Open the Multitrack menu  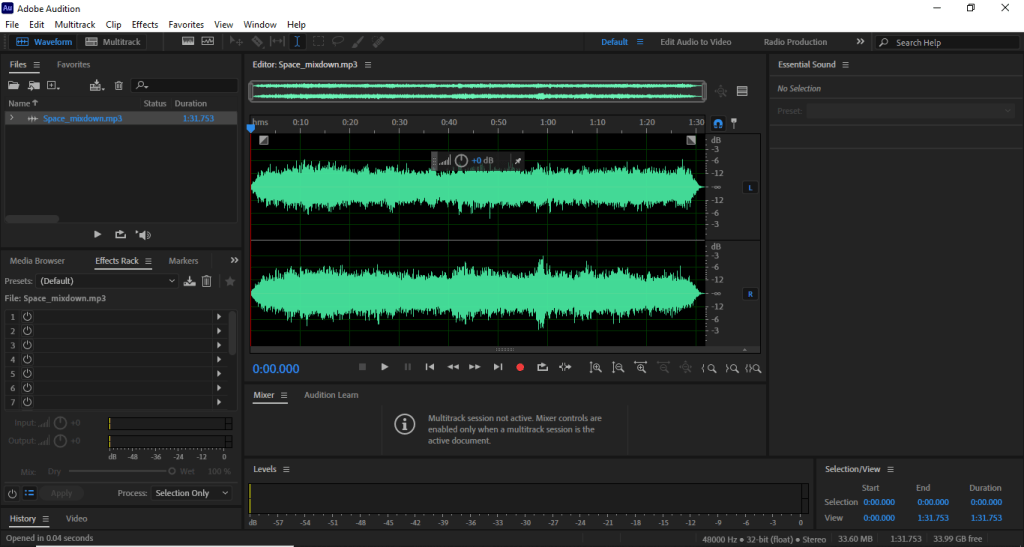(x=75, y=24)
